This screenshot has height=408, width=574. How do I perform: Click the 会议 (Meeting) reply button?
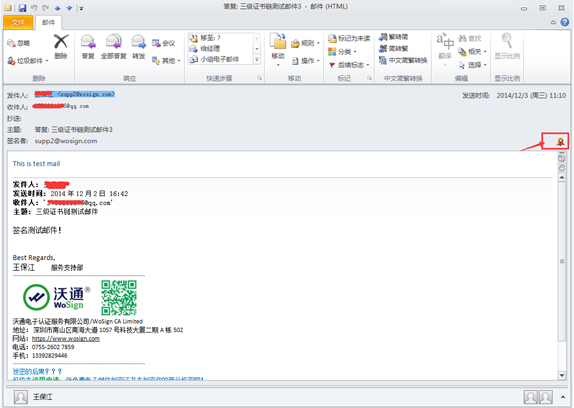[x=163, y=43]
